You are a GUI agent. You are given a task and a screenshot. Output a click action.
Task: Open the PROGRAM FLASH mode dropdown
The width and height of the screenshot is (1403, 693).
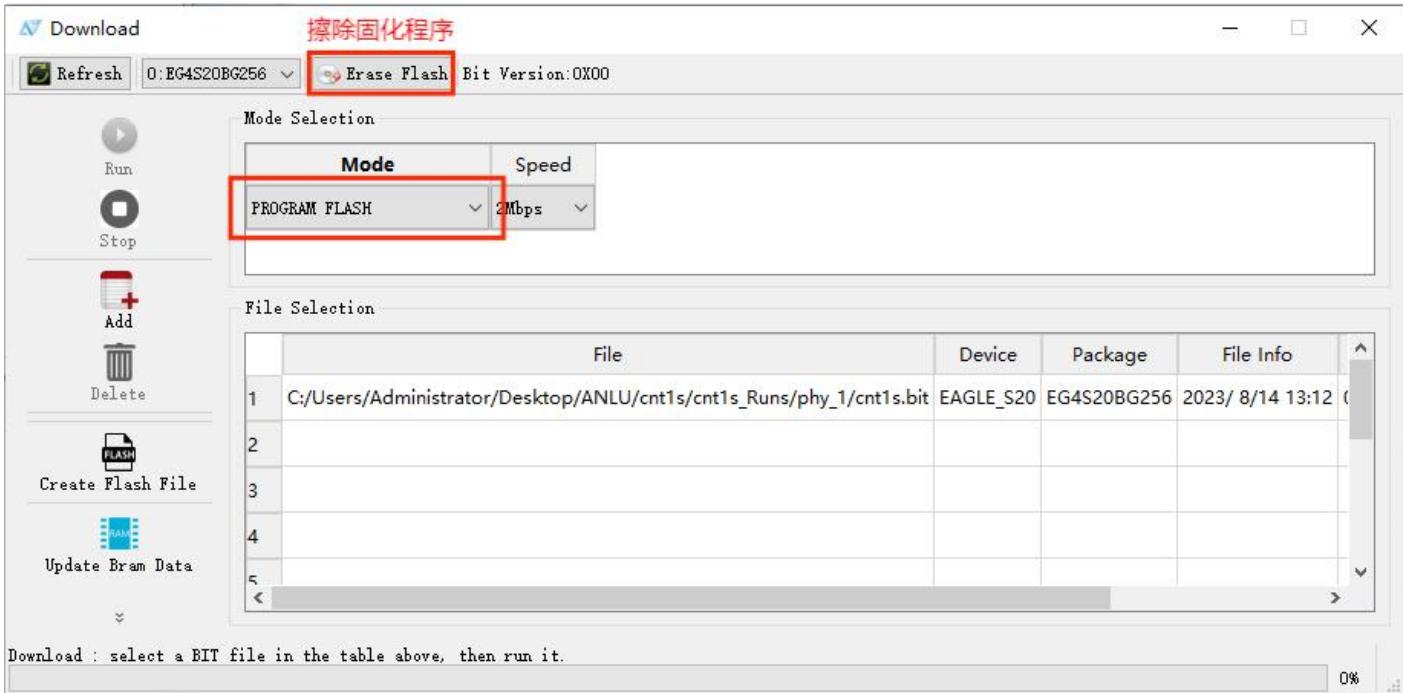click(367, 209)
